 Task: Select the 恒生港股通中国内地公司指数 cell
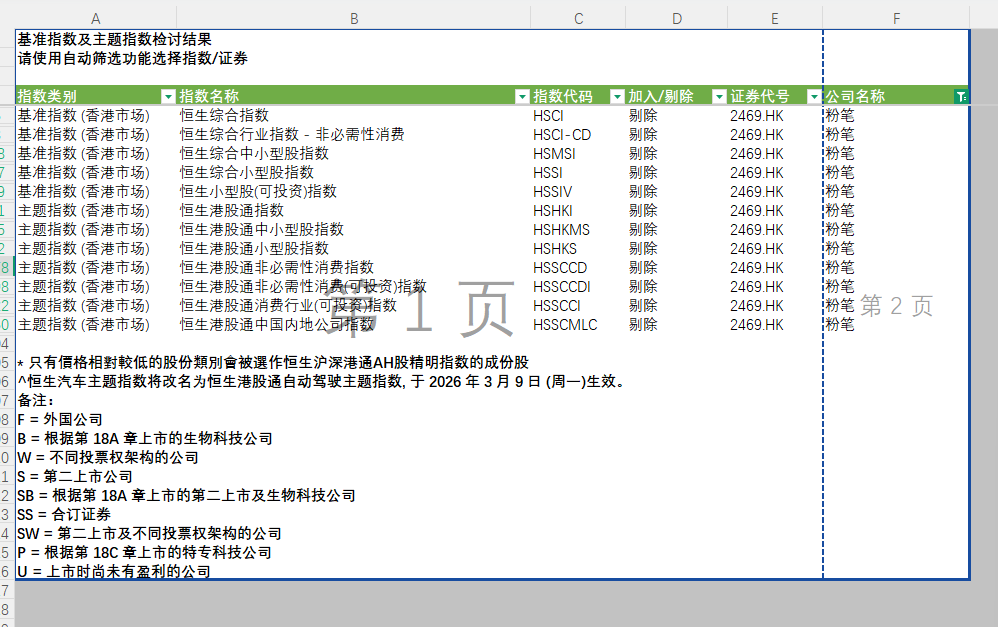pos(276,325)
